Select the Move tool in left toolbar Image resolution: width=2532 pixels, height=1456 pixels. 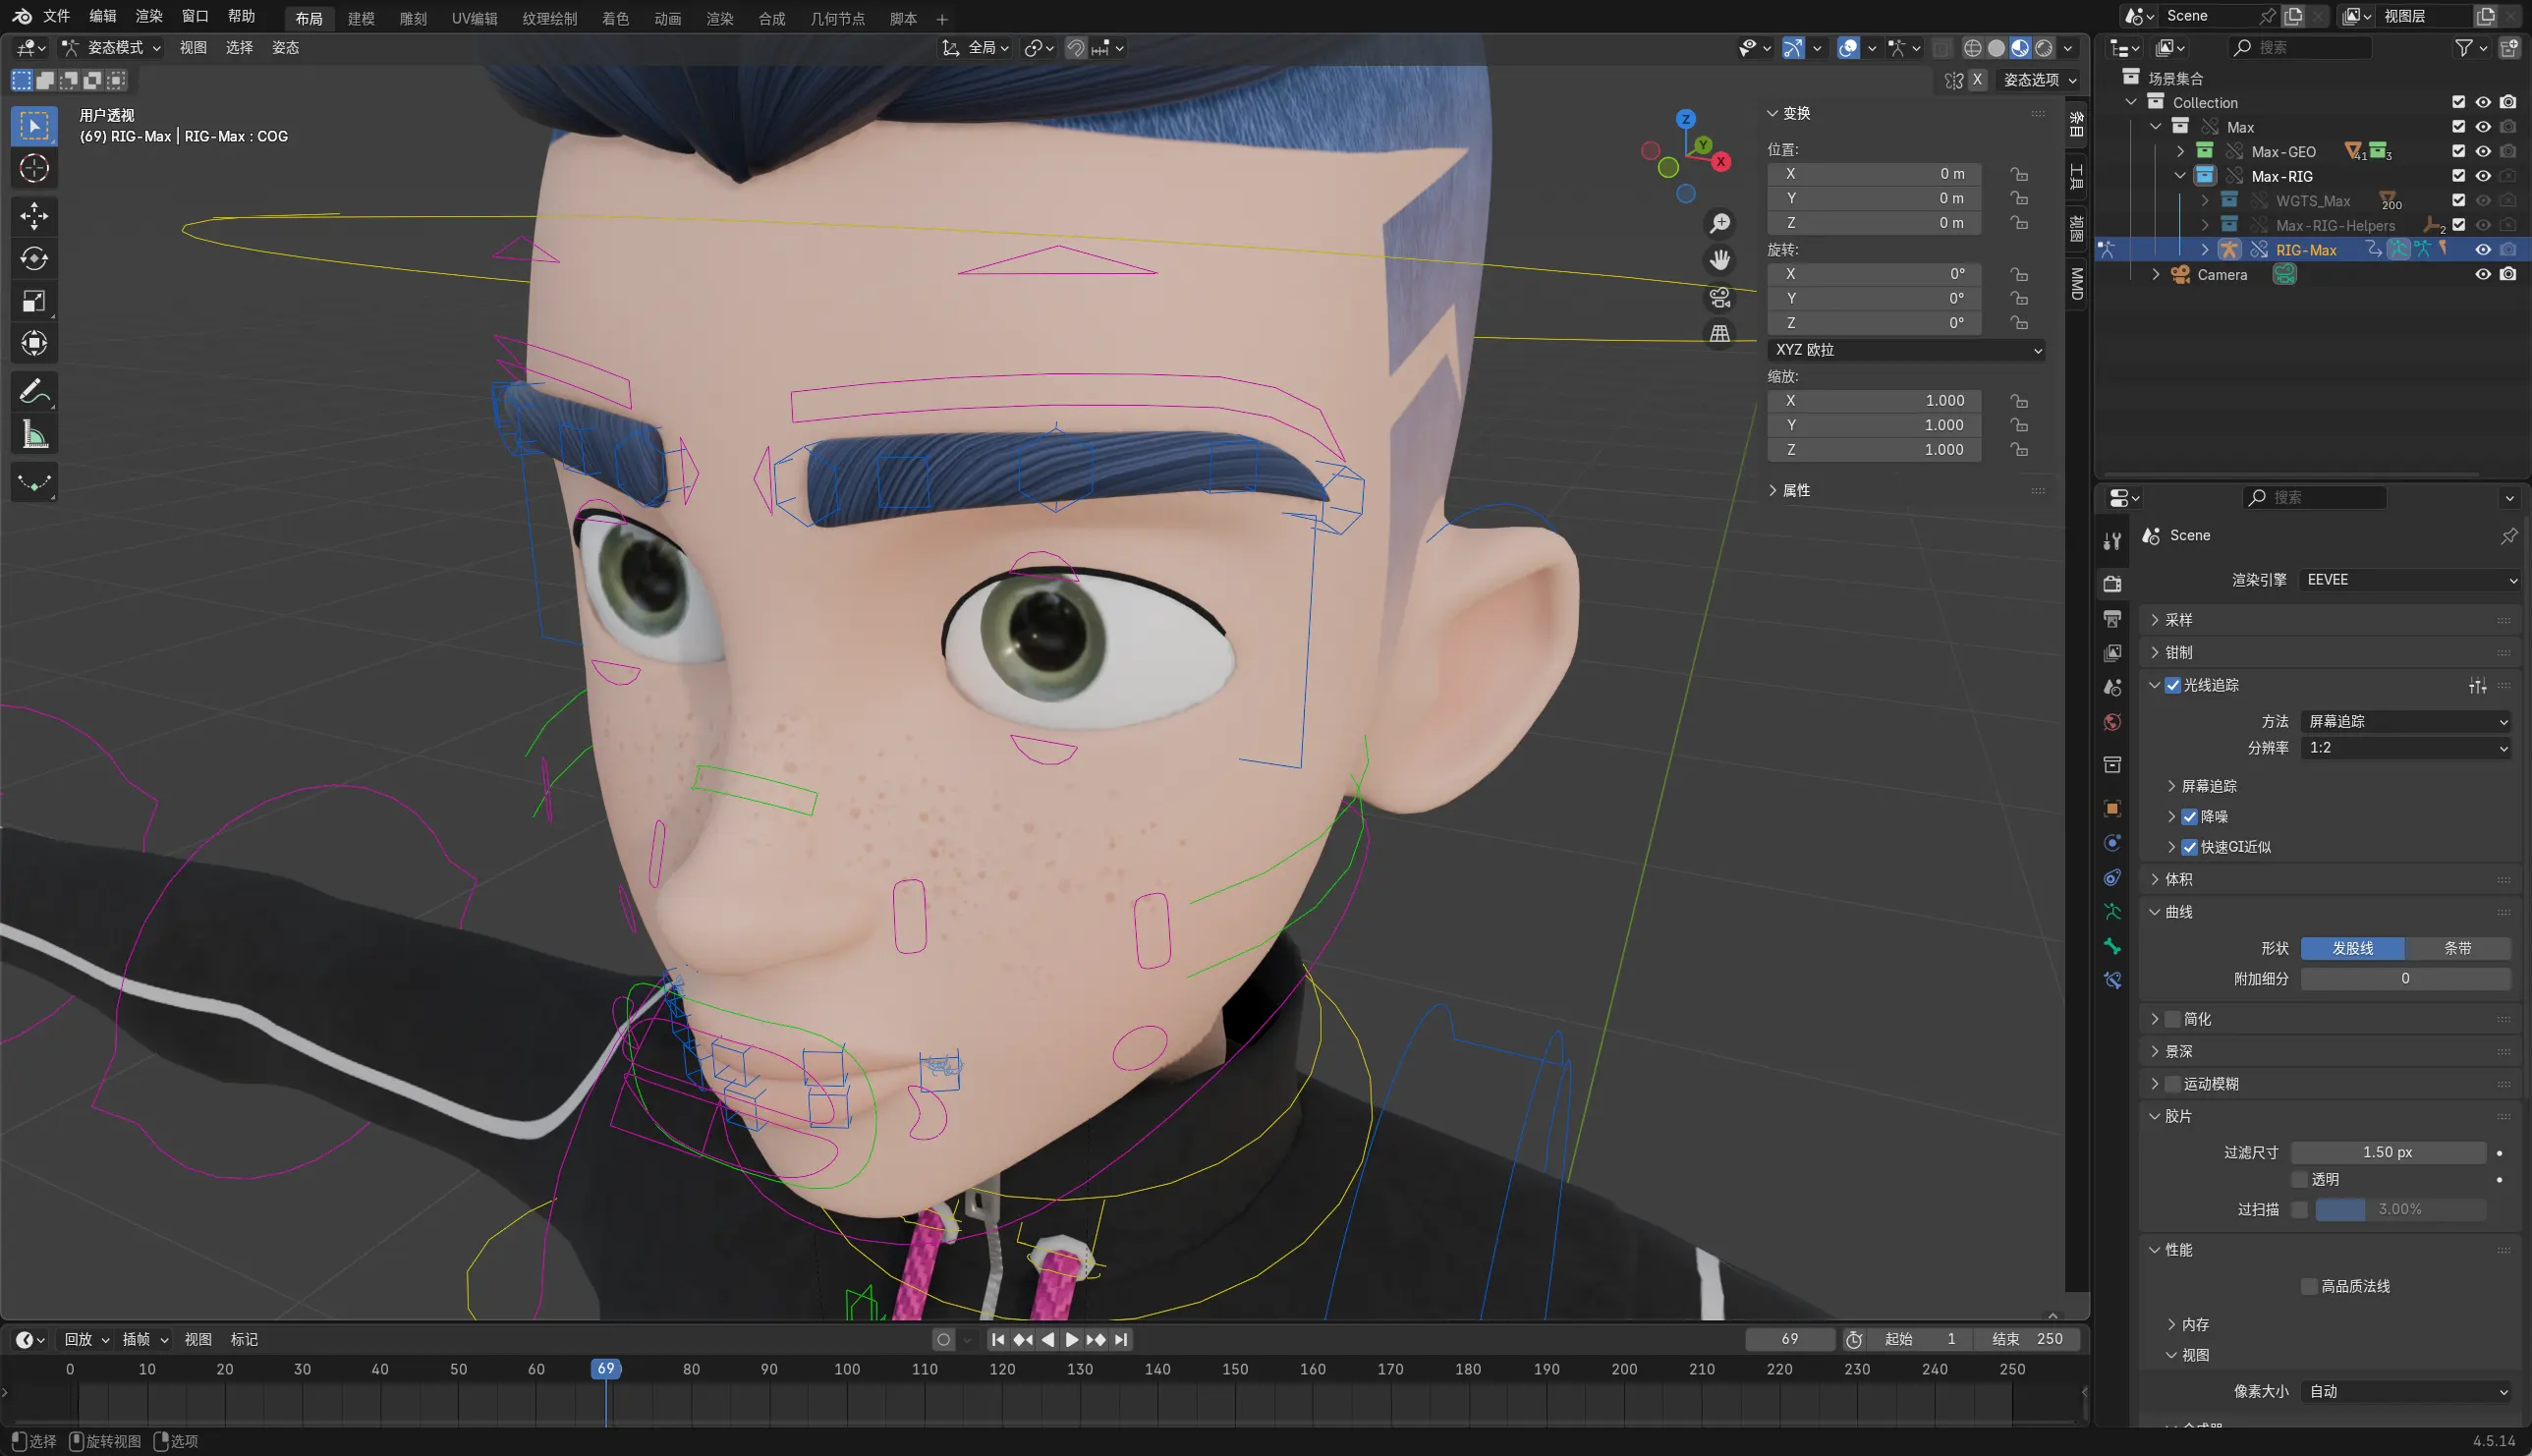pyautogui.click(x=34, y=216)
